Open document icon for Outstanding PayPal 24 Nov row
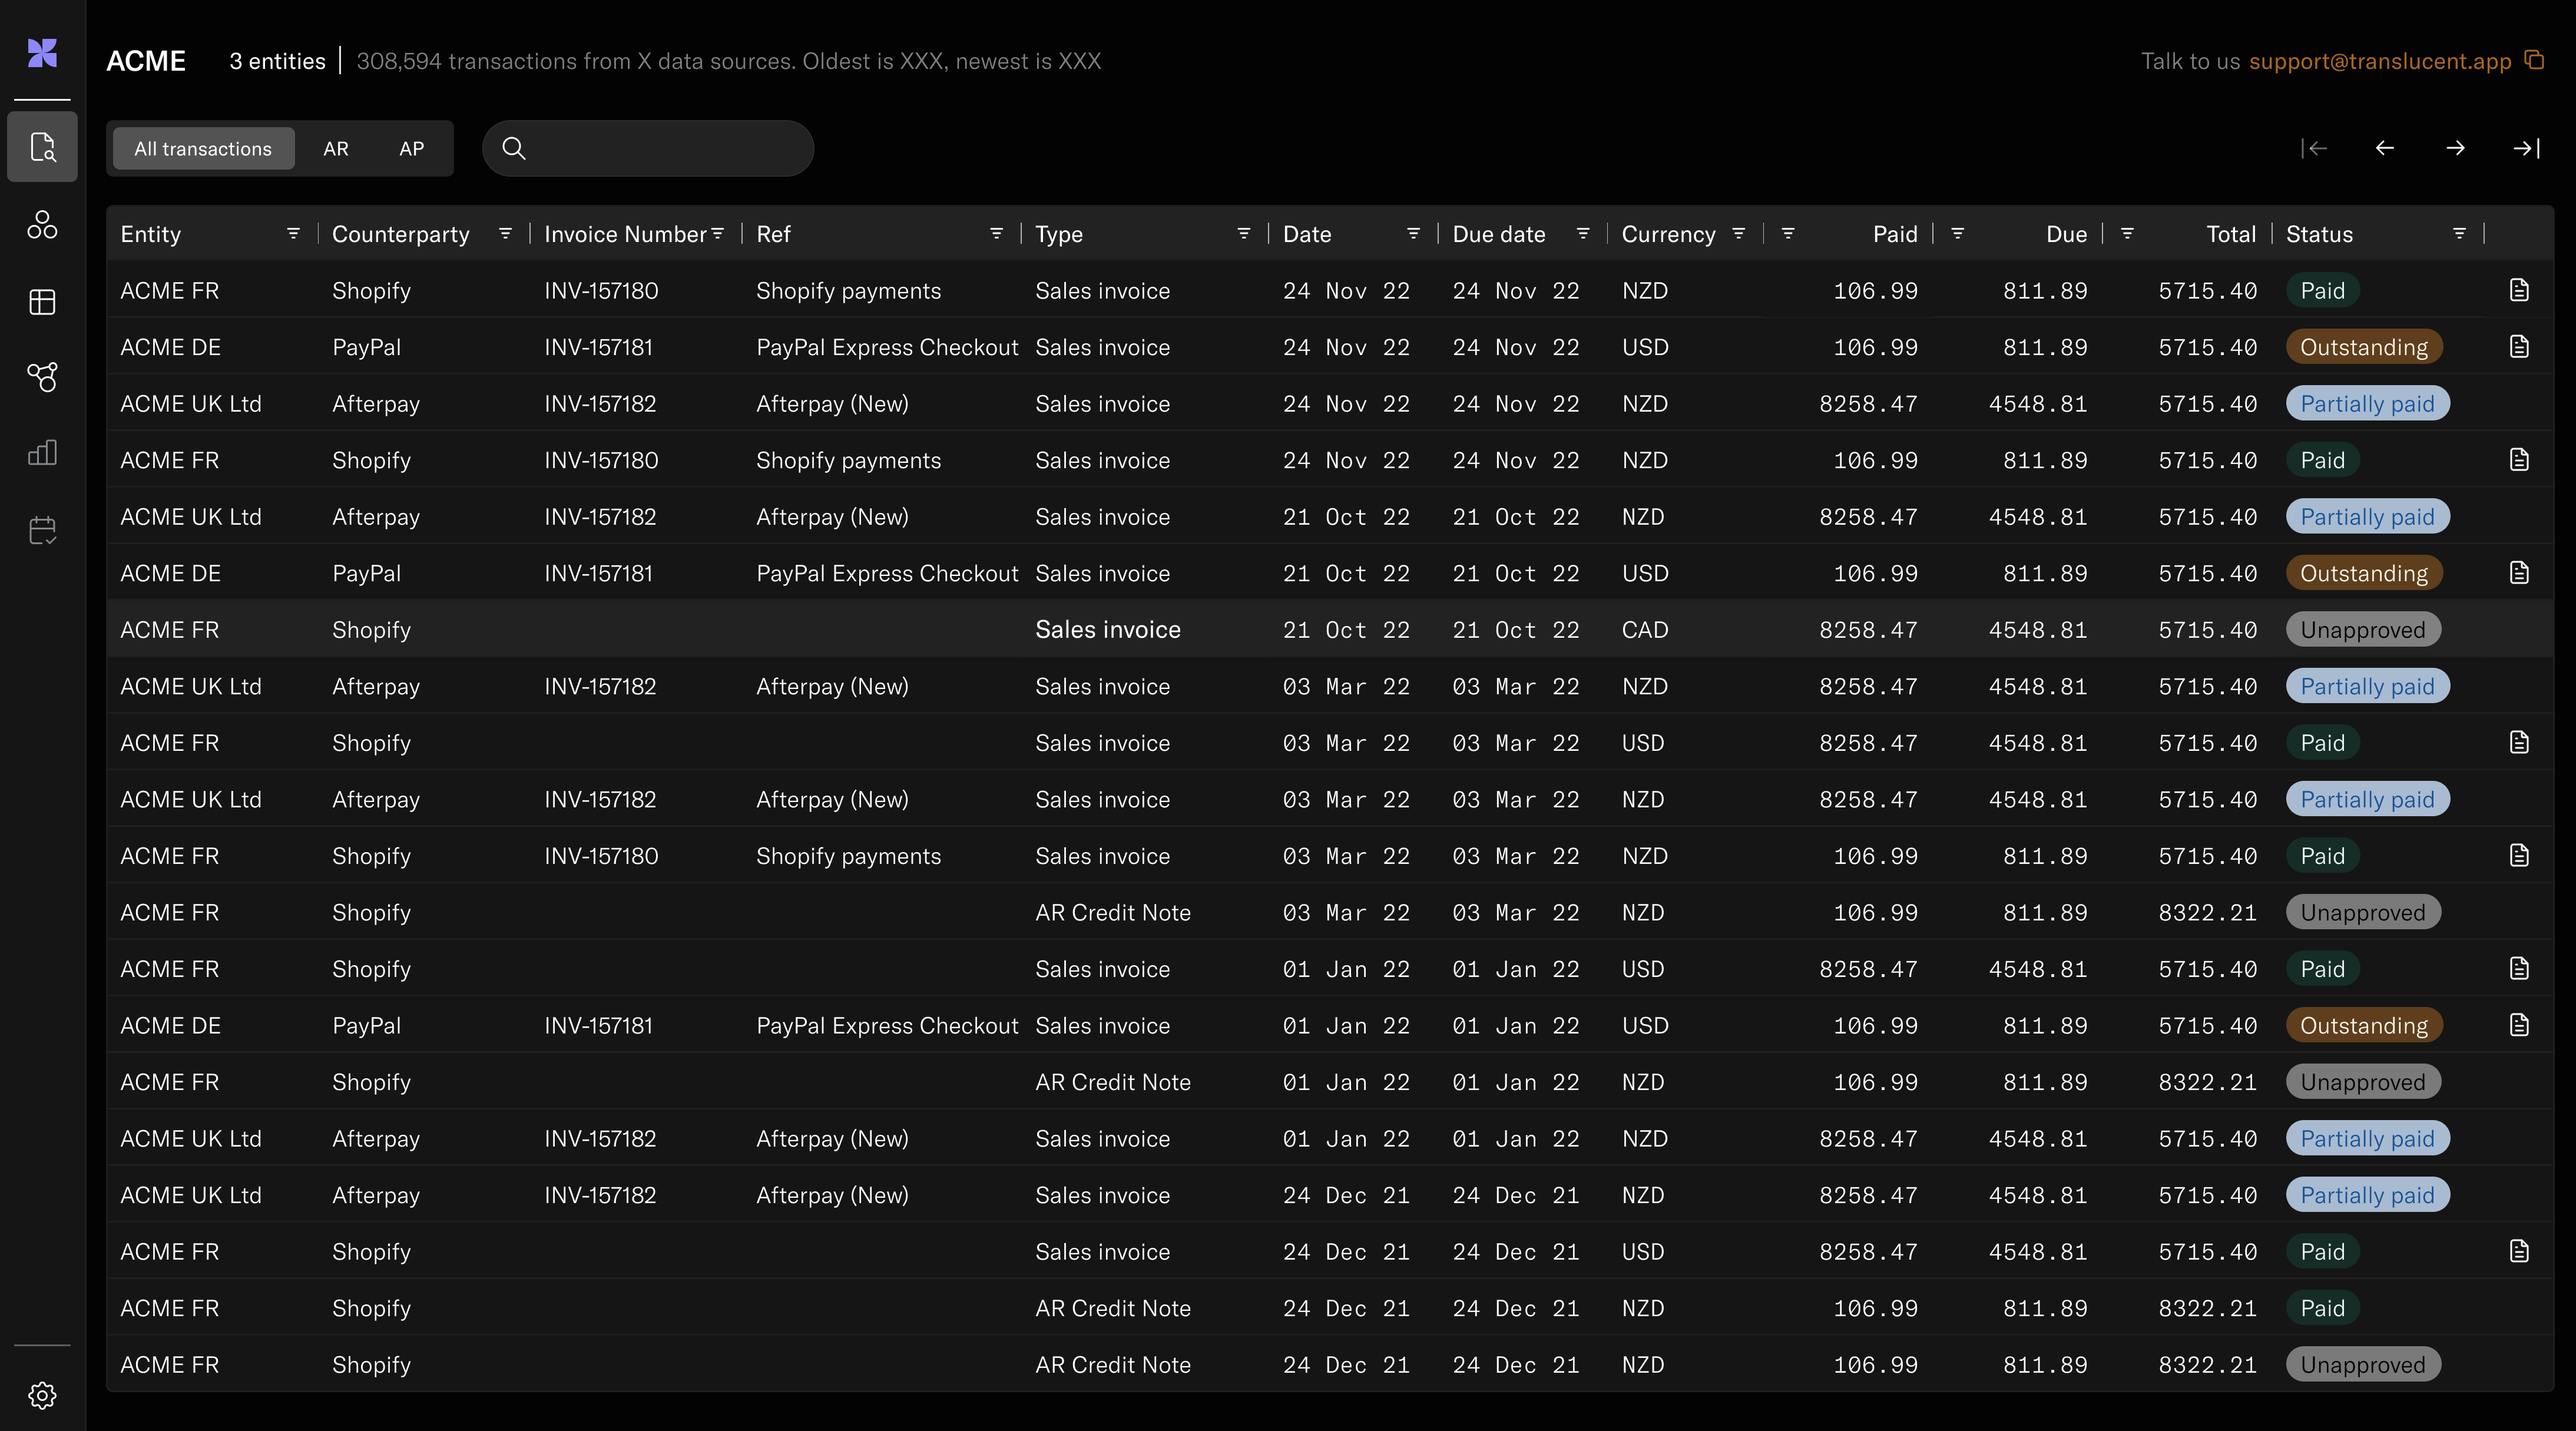 point(2519,347)
